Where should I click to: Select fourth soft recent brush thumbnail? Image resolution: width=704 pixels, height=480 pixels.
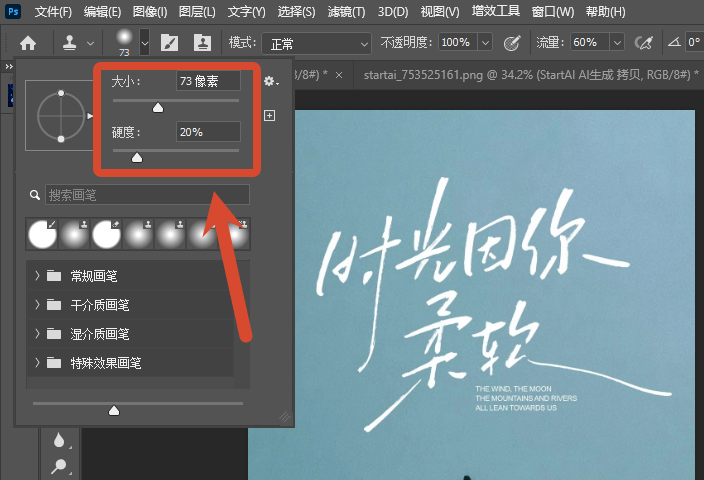[x=138, y=234]
